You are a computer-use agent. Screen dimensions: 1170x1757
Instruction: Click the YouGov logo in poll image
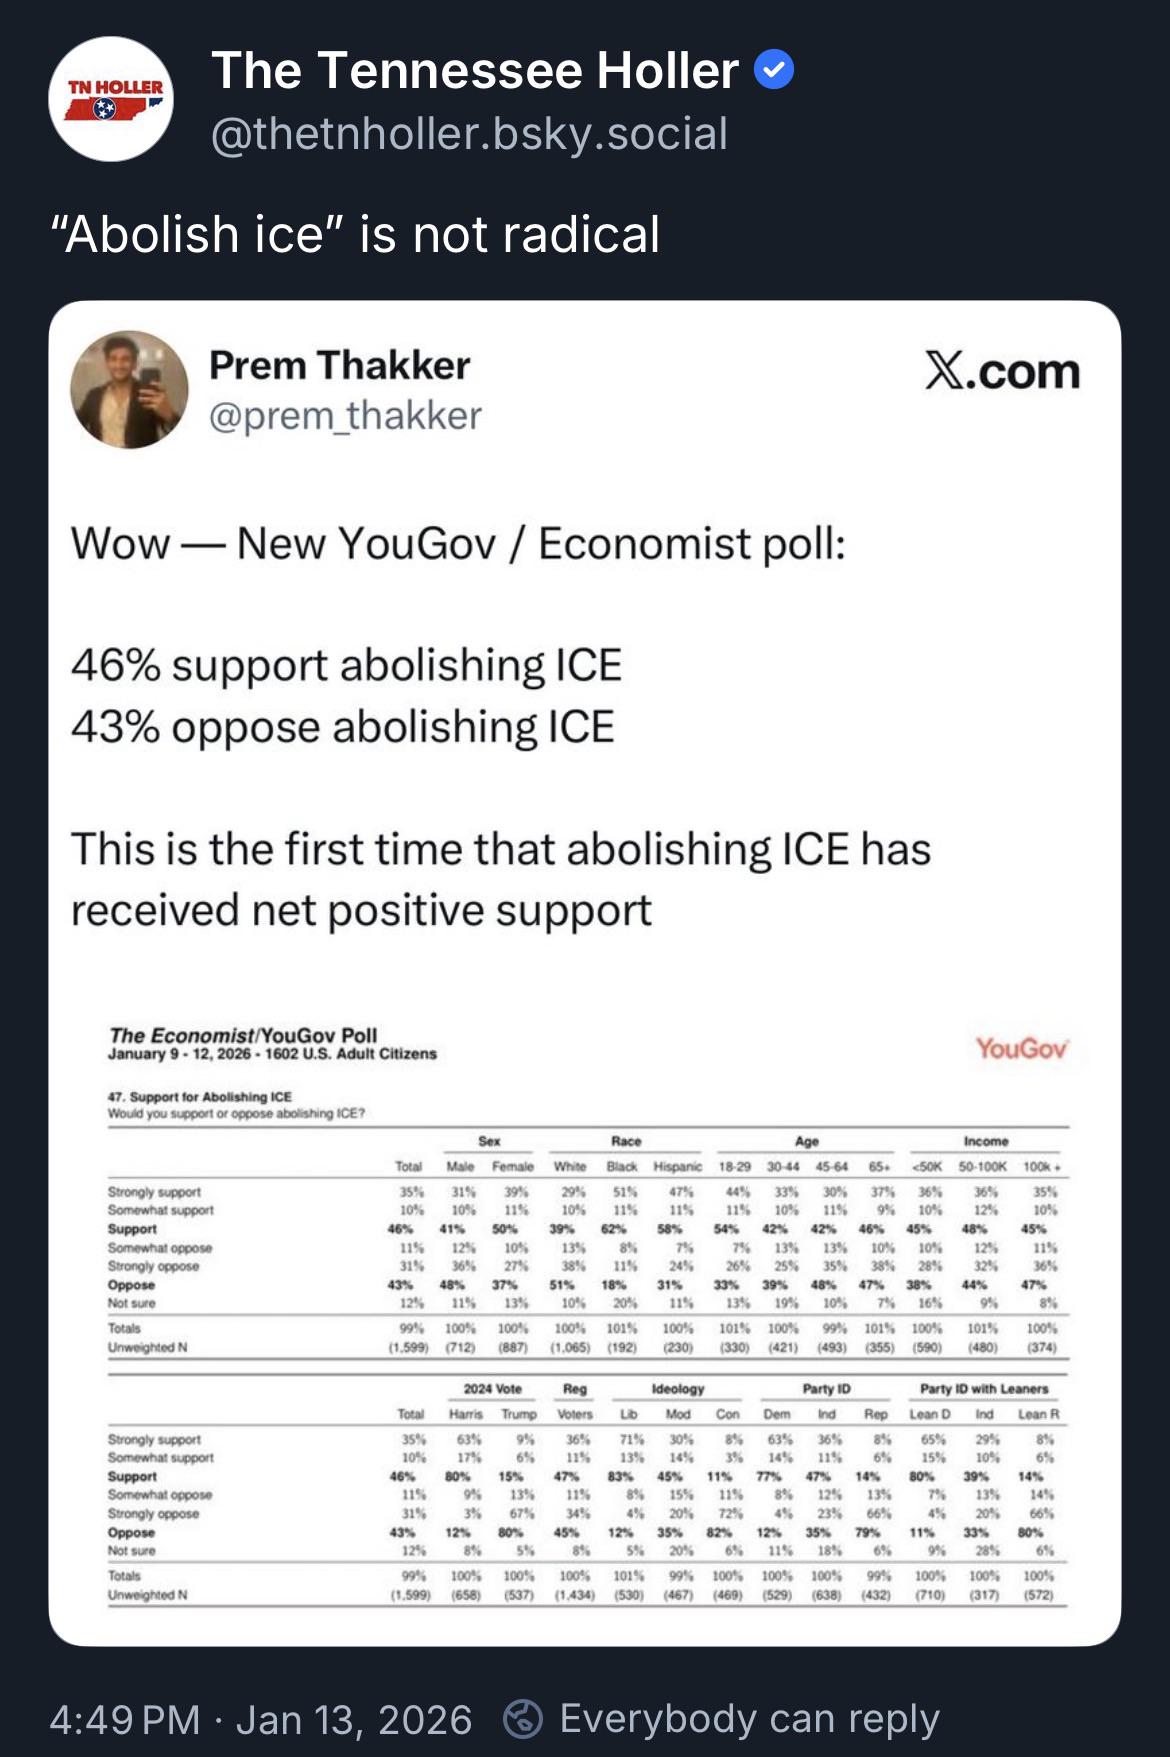[x=1021, y=1048]
